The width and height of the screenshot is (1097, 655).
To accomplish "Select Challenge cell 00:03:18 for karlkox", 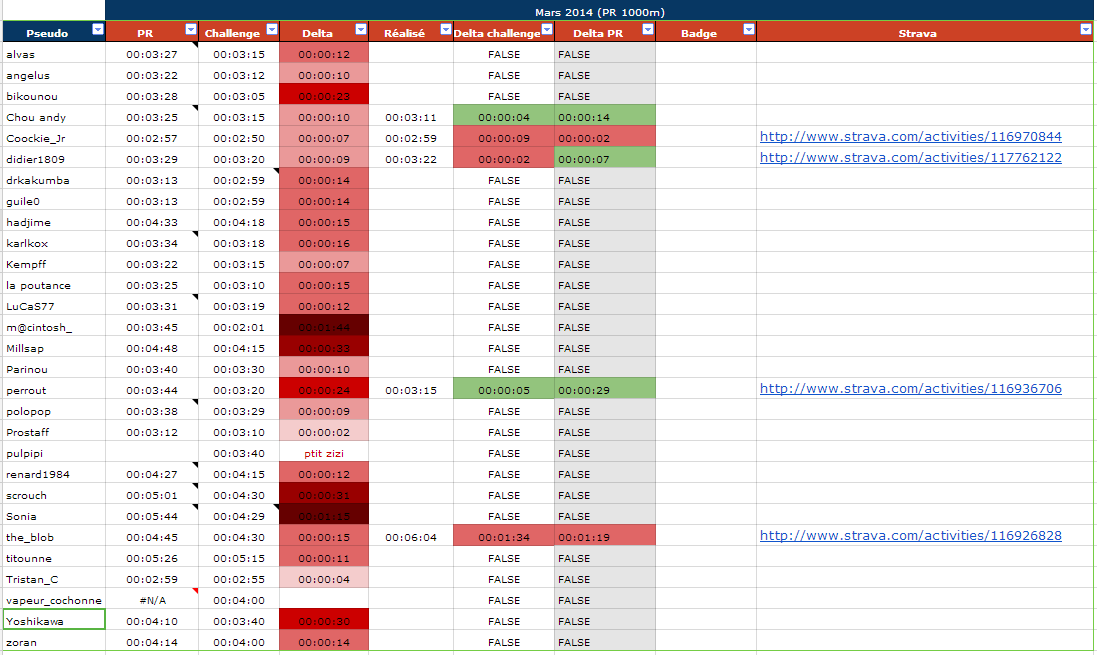I will pyautogui.click(x=239, y=243).
